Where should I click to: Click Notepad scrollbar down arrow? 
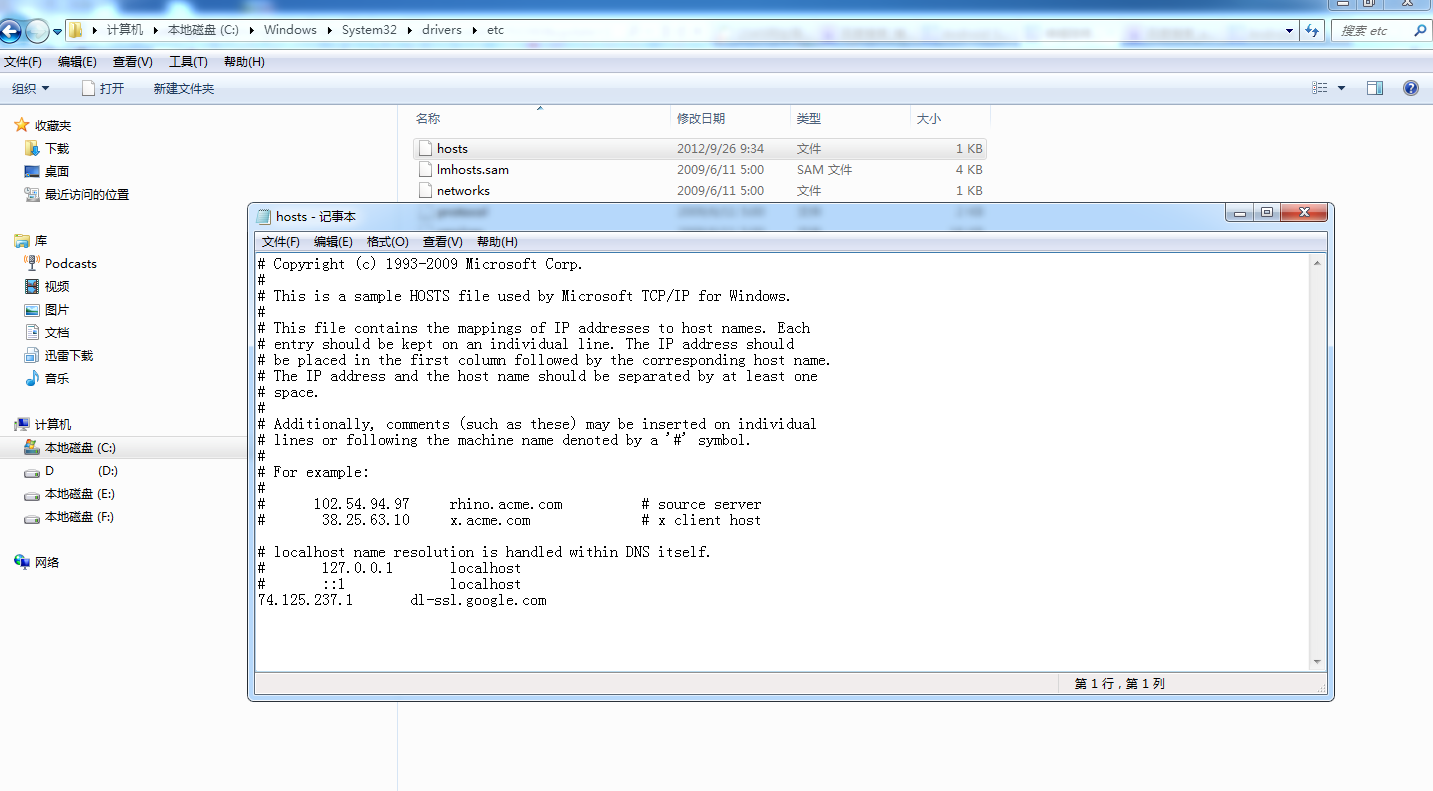tap(1317, 661)
